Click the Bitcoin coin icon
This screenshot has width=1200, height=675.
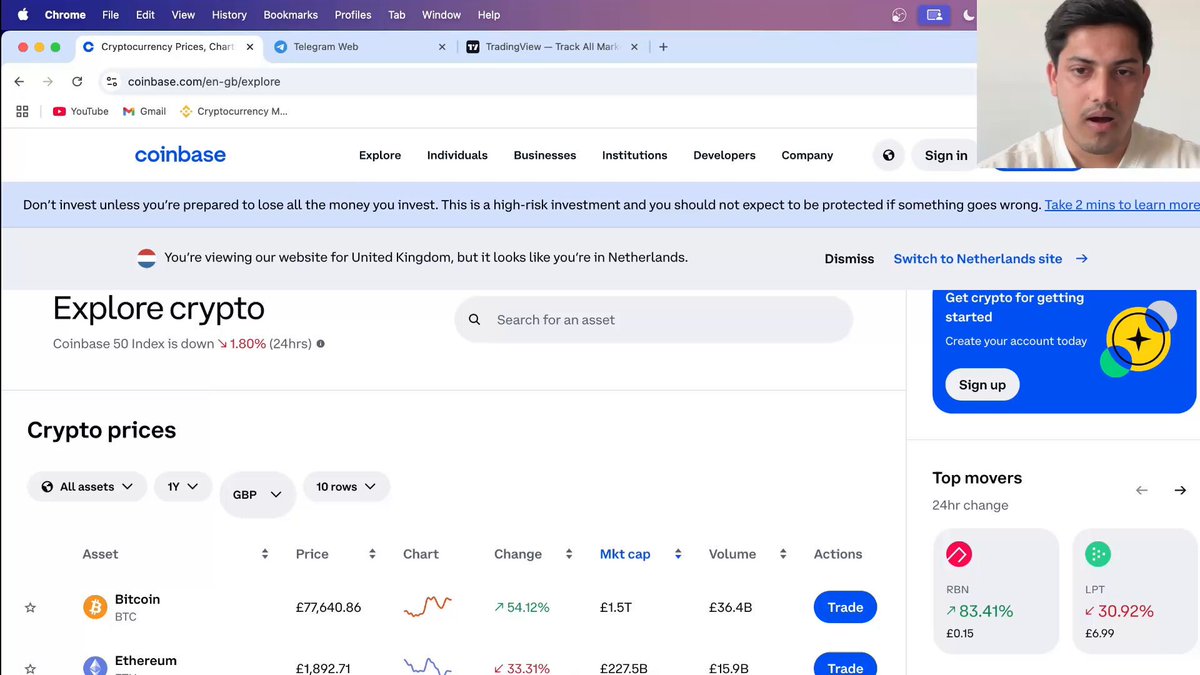pyautogui.click(x=95, y=607)
